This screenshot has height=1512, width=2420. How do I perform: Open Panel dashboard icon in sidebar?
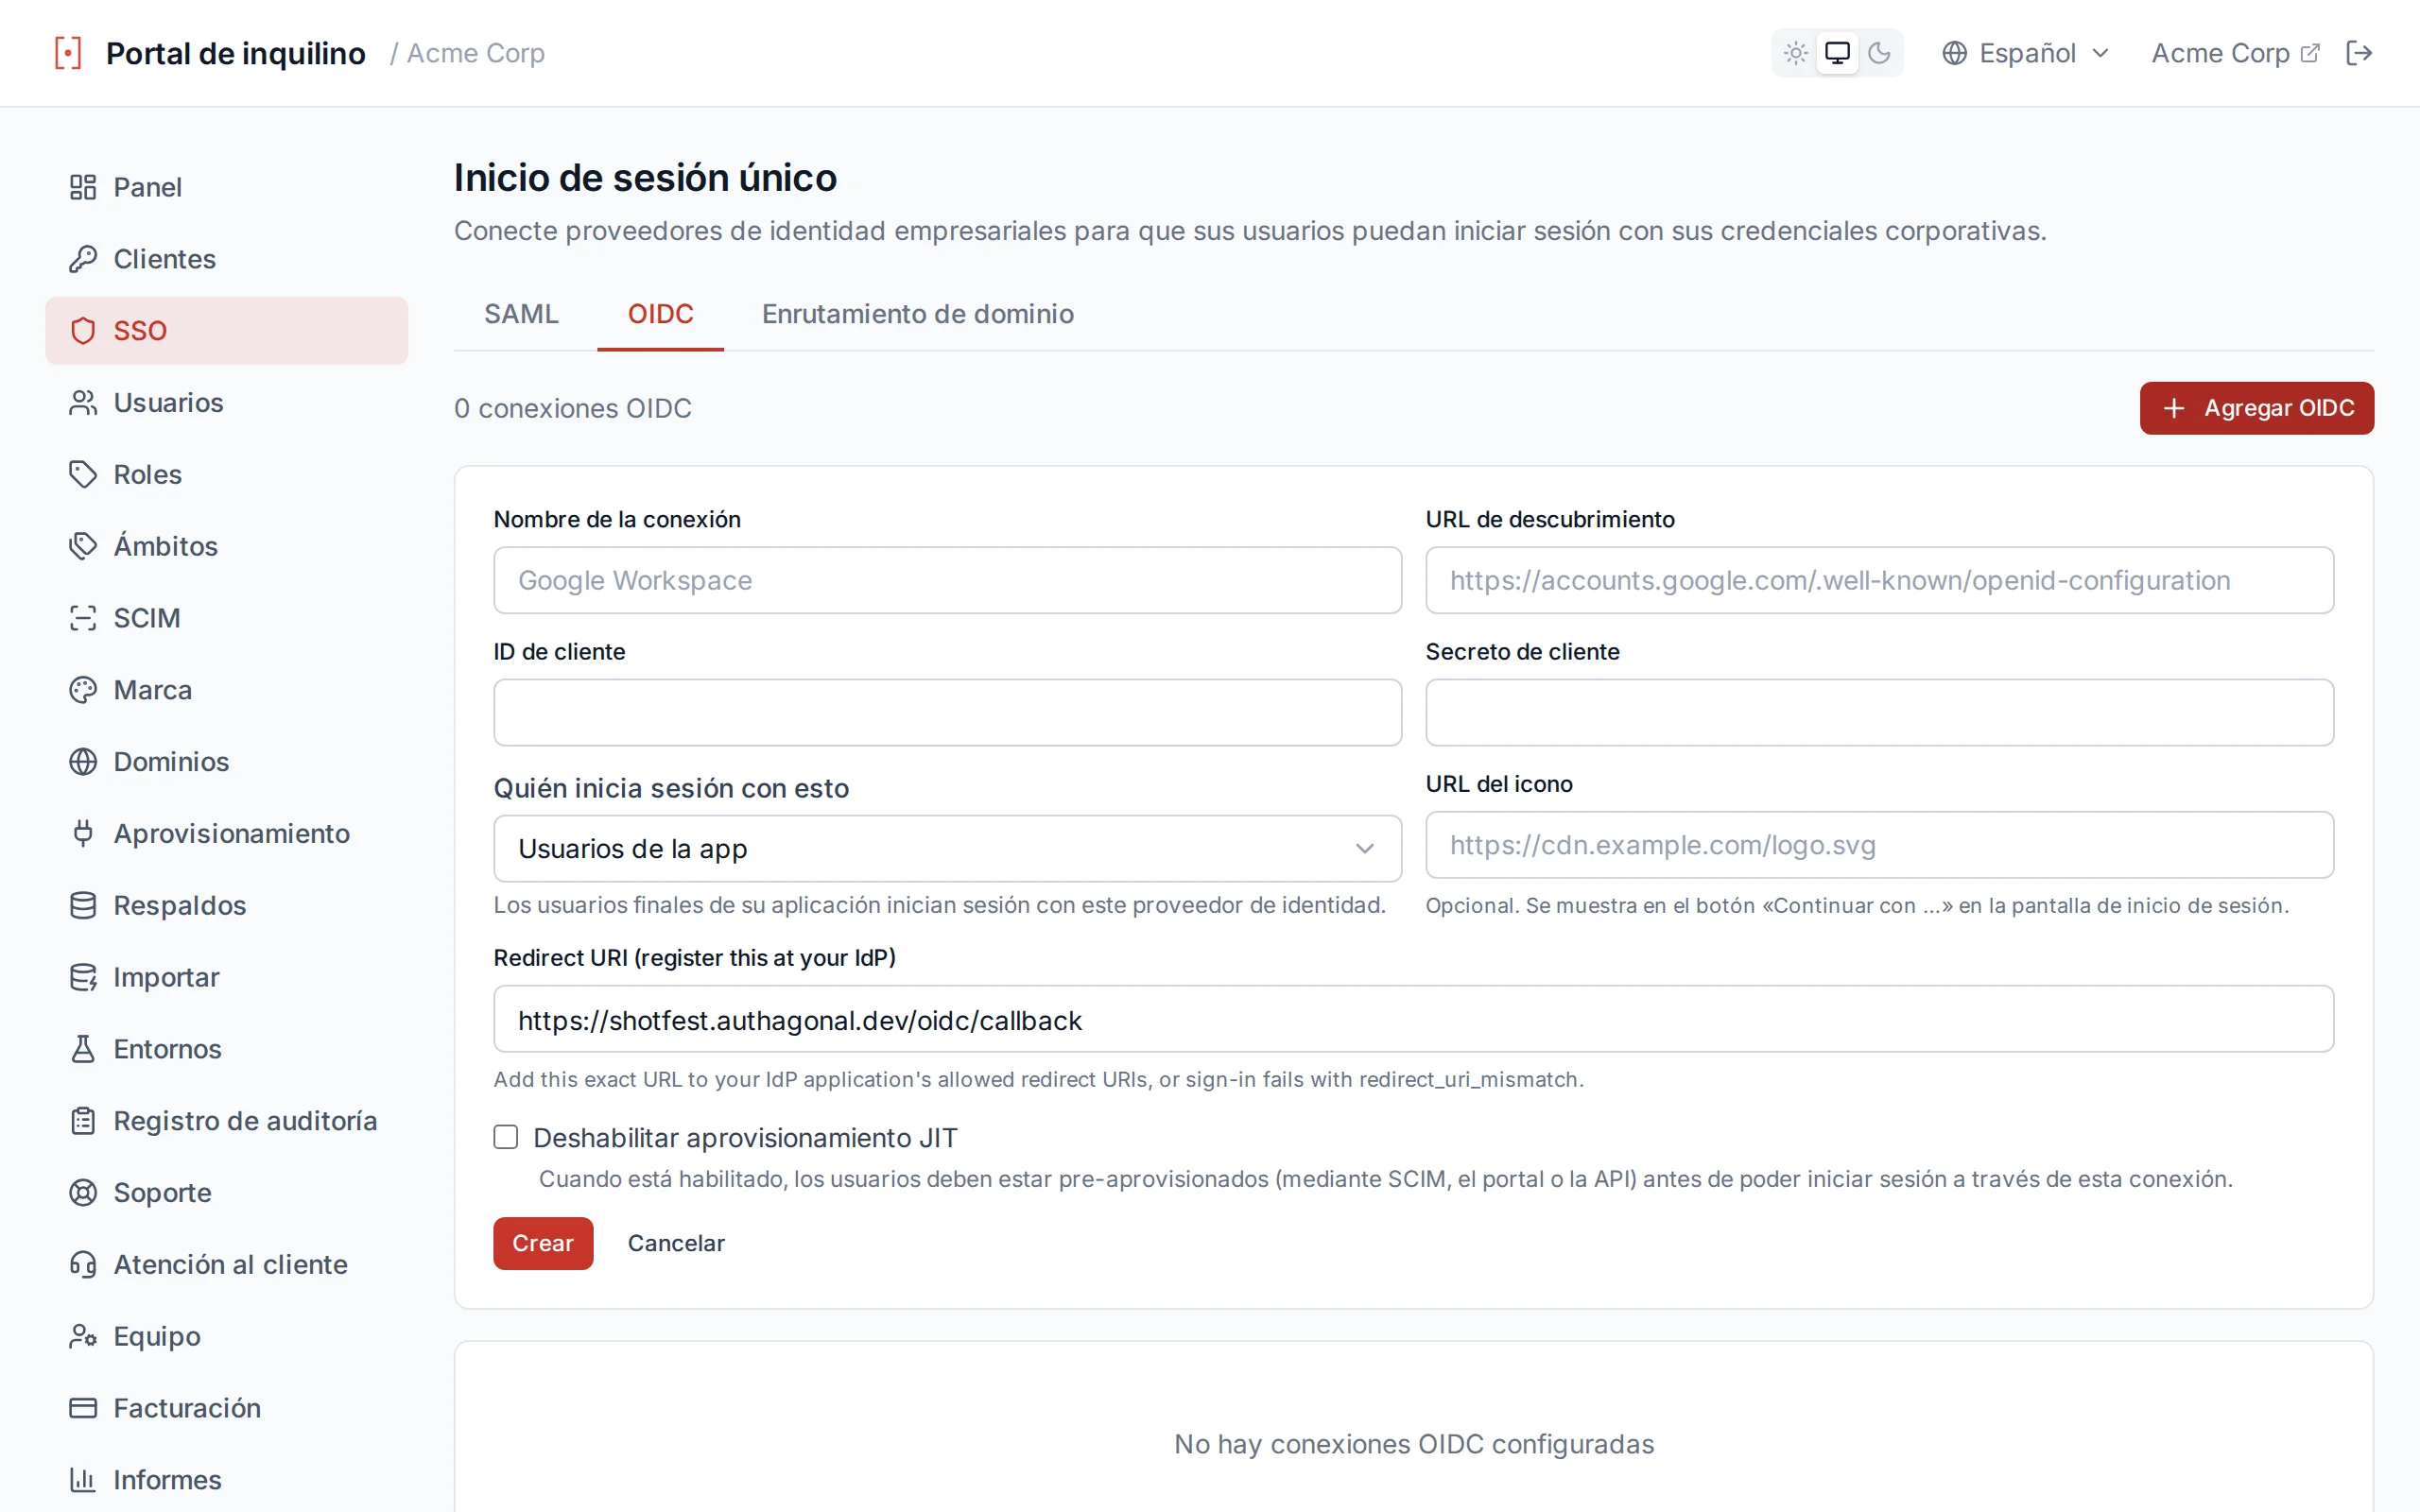coord(83,187)
